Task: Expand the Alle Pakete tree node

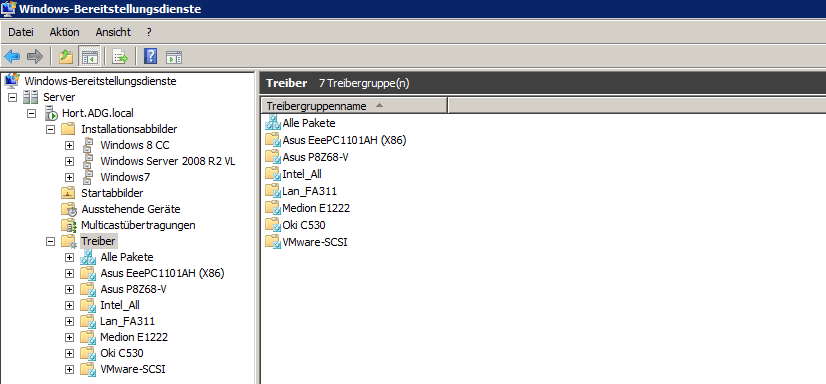Action: [x=70, y=257]
